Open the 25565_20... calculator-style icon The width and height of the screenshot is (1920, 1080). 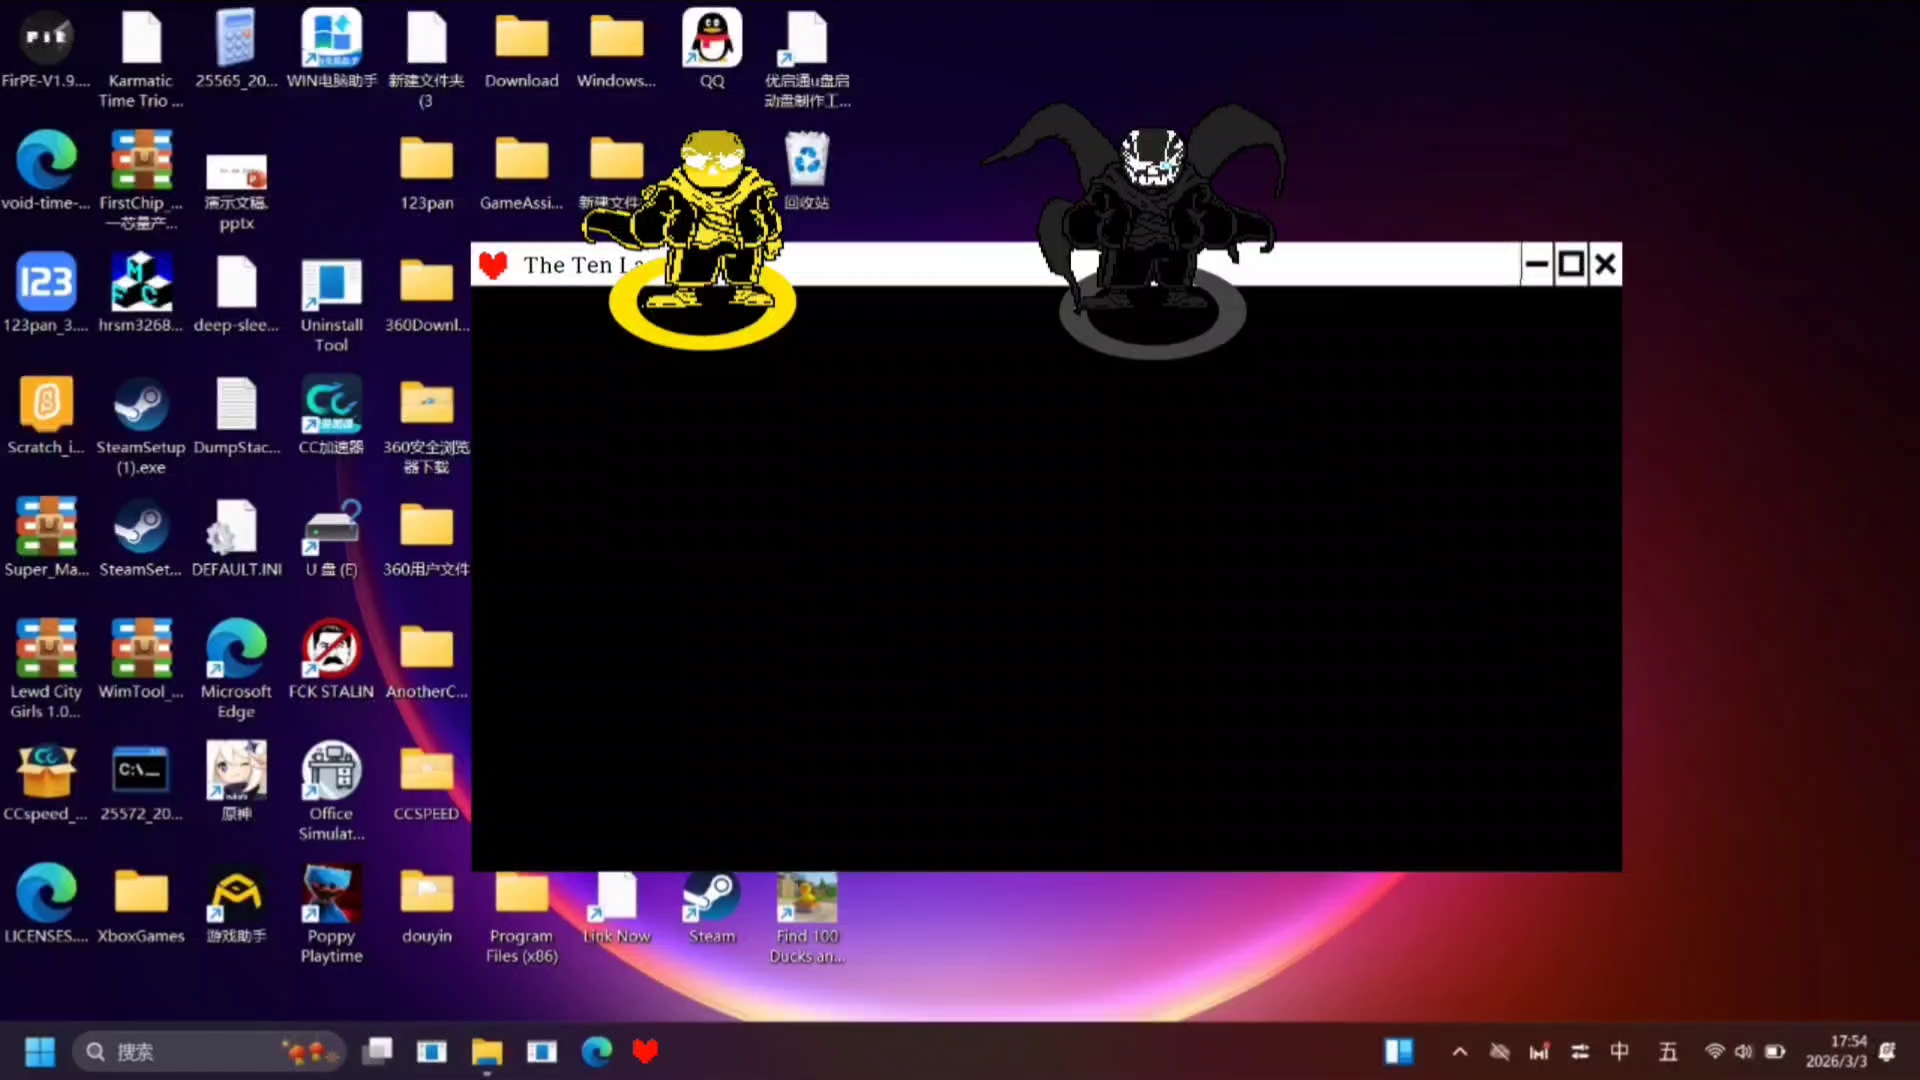pos(236,38)
